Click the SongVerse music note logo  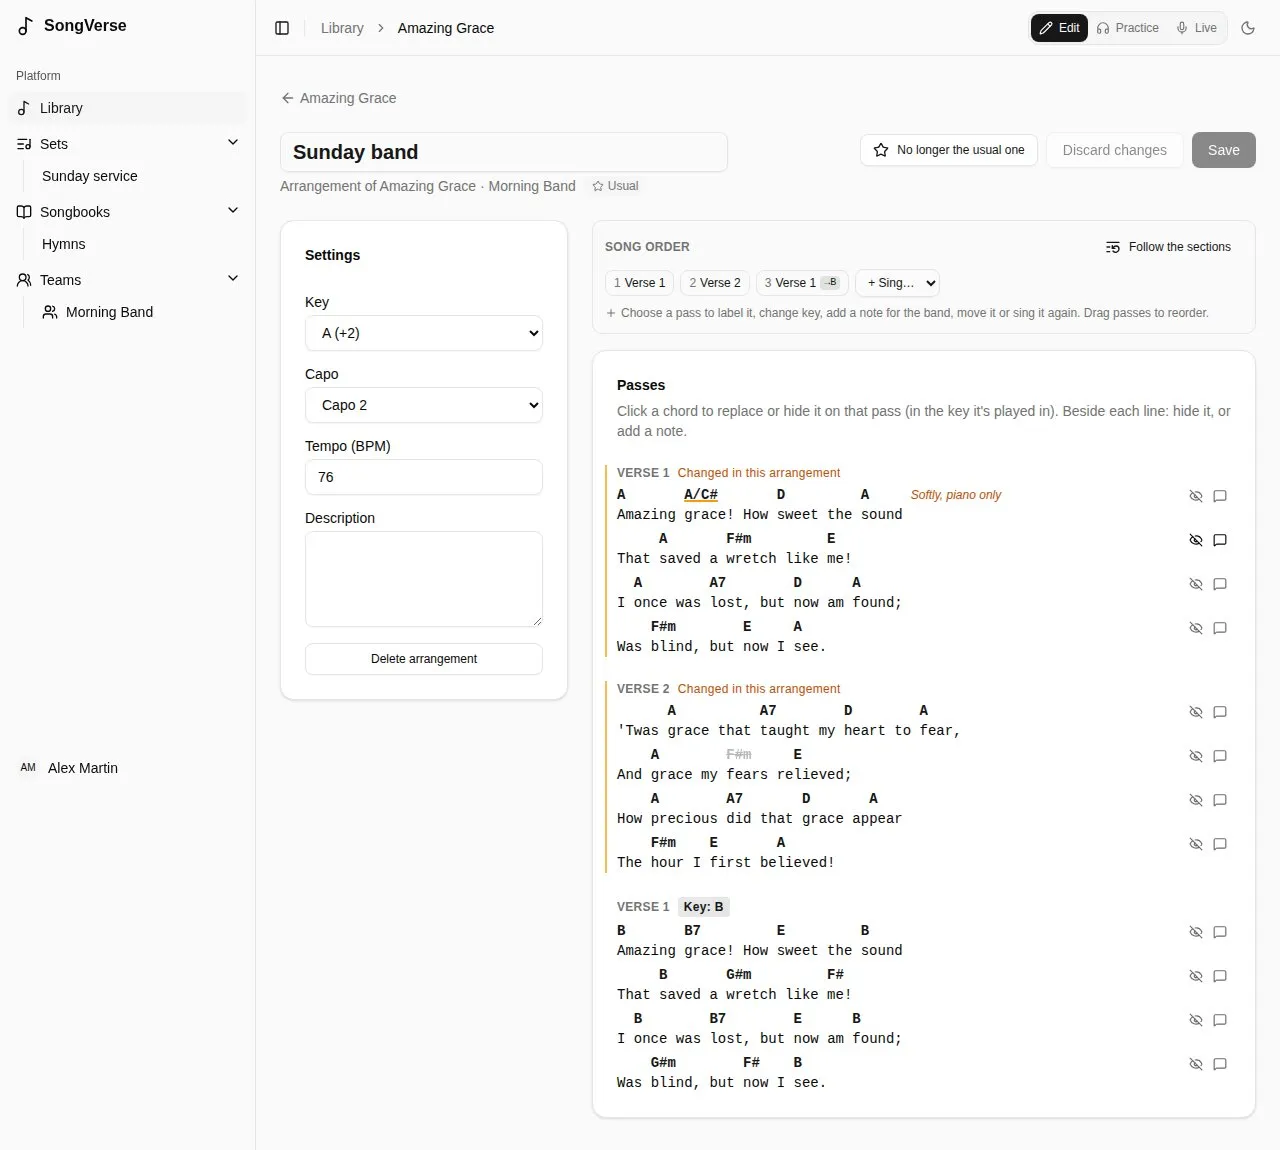(x=26, y=26)
